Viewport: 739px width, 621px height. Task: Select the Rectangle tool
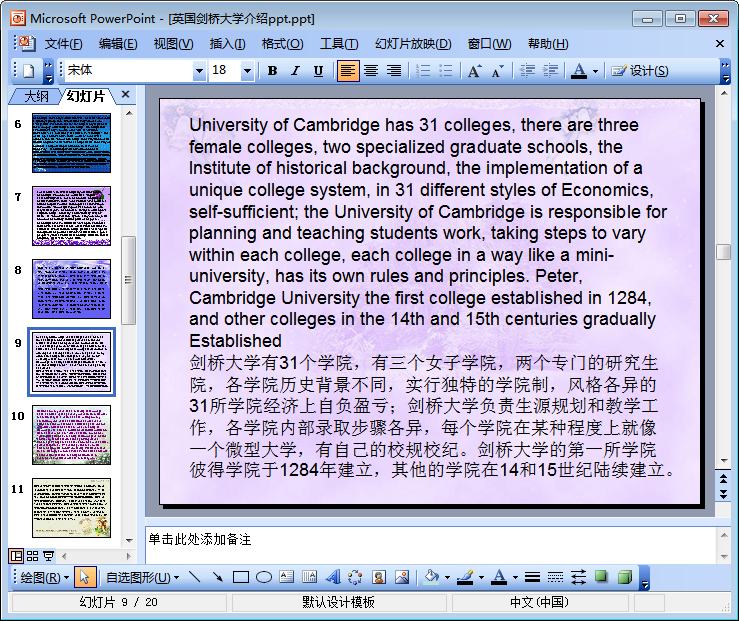click(x=241, y=577)
